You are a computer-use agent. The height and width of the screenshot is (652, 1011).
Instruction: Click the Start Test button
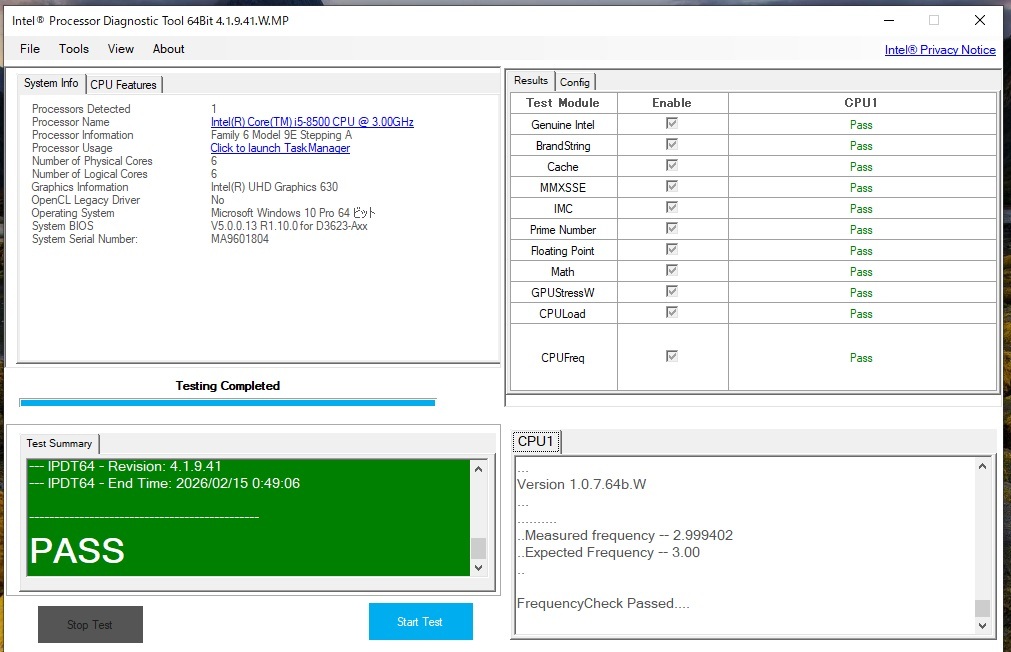pyautogui.click(x=420, y=622)
